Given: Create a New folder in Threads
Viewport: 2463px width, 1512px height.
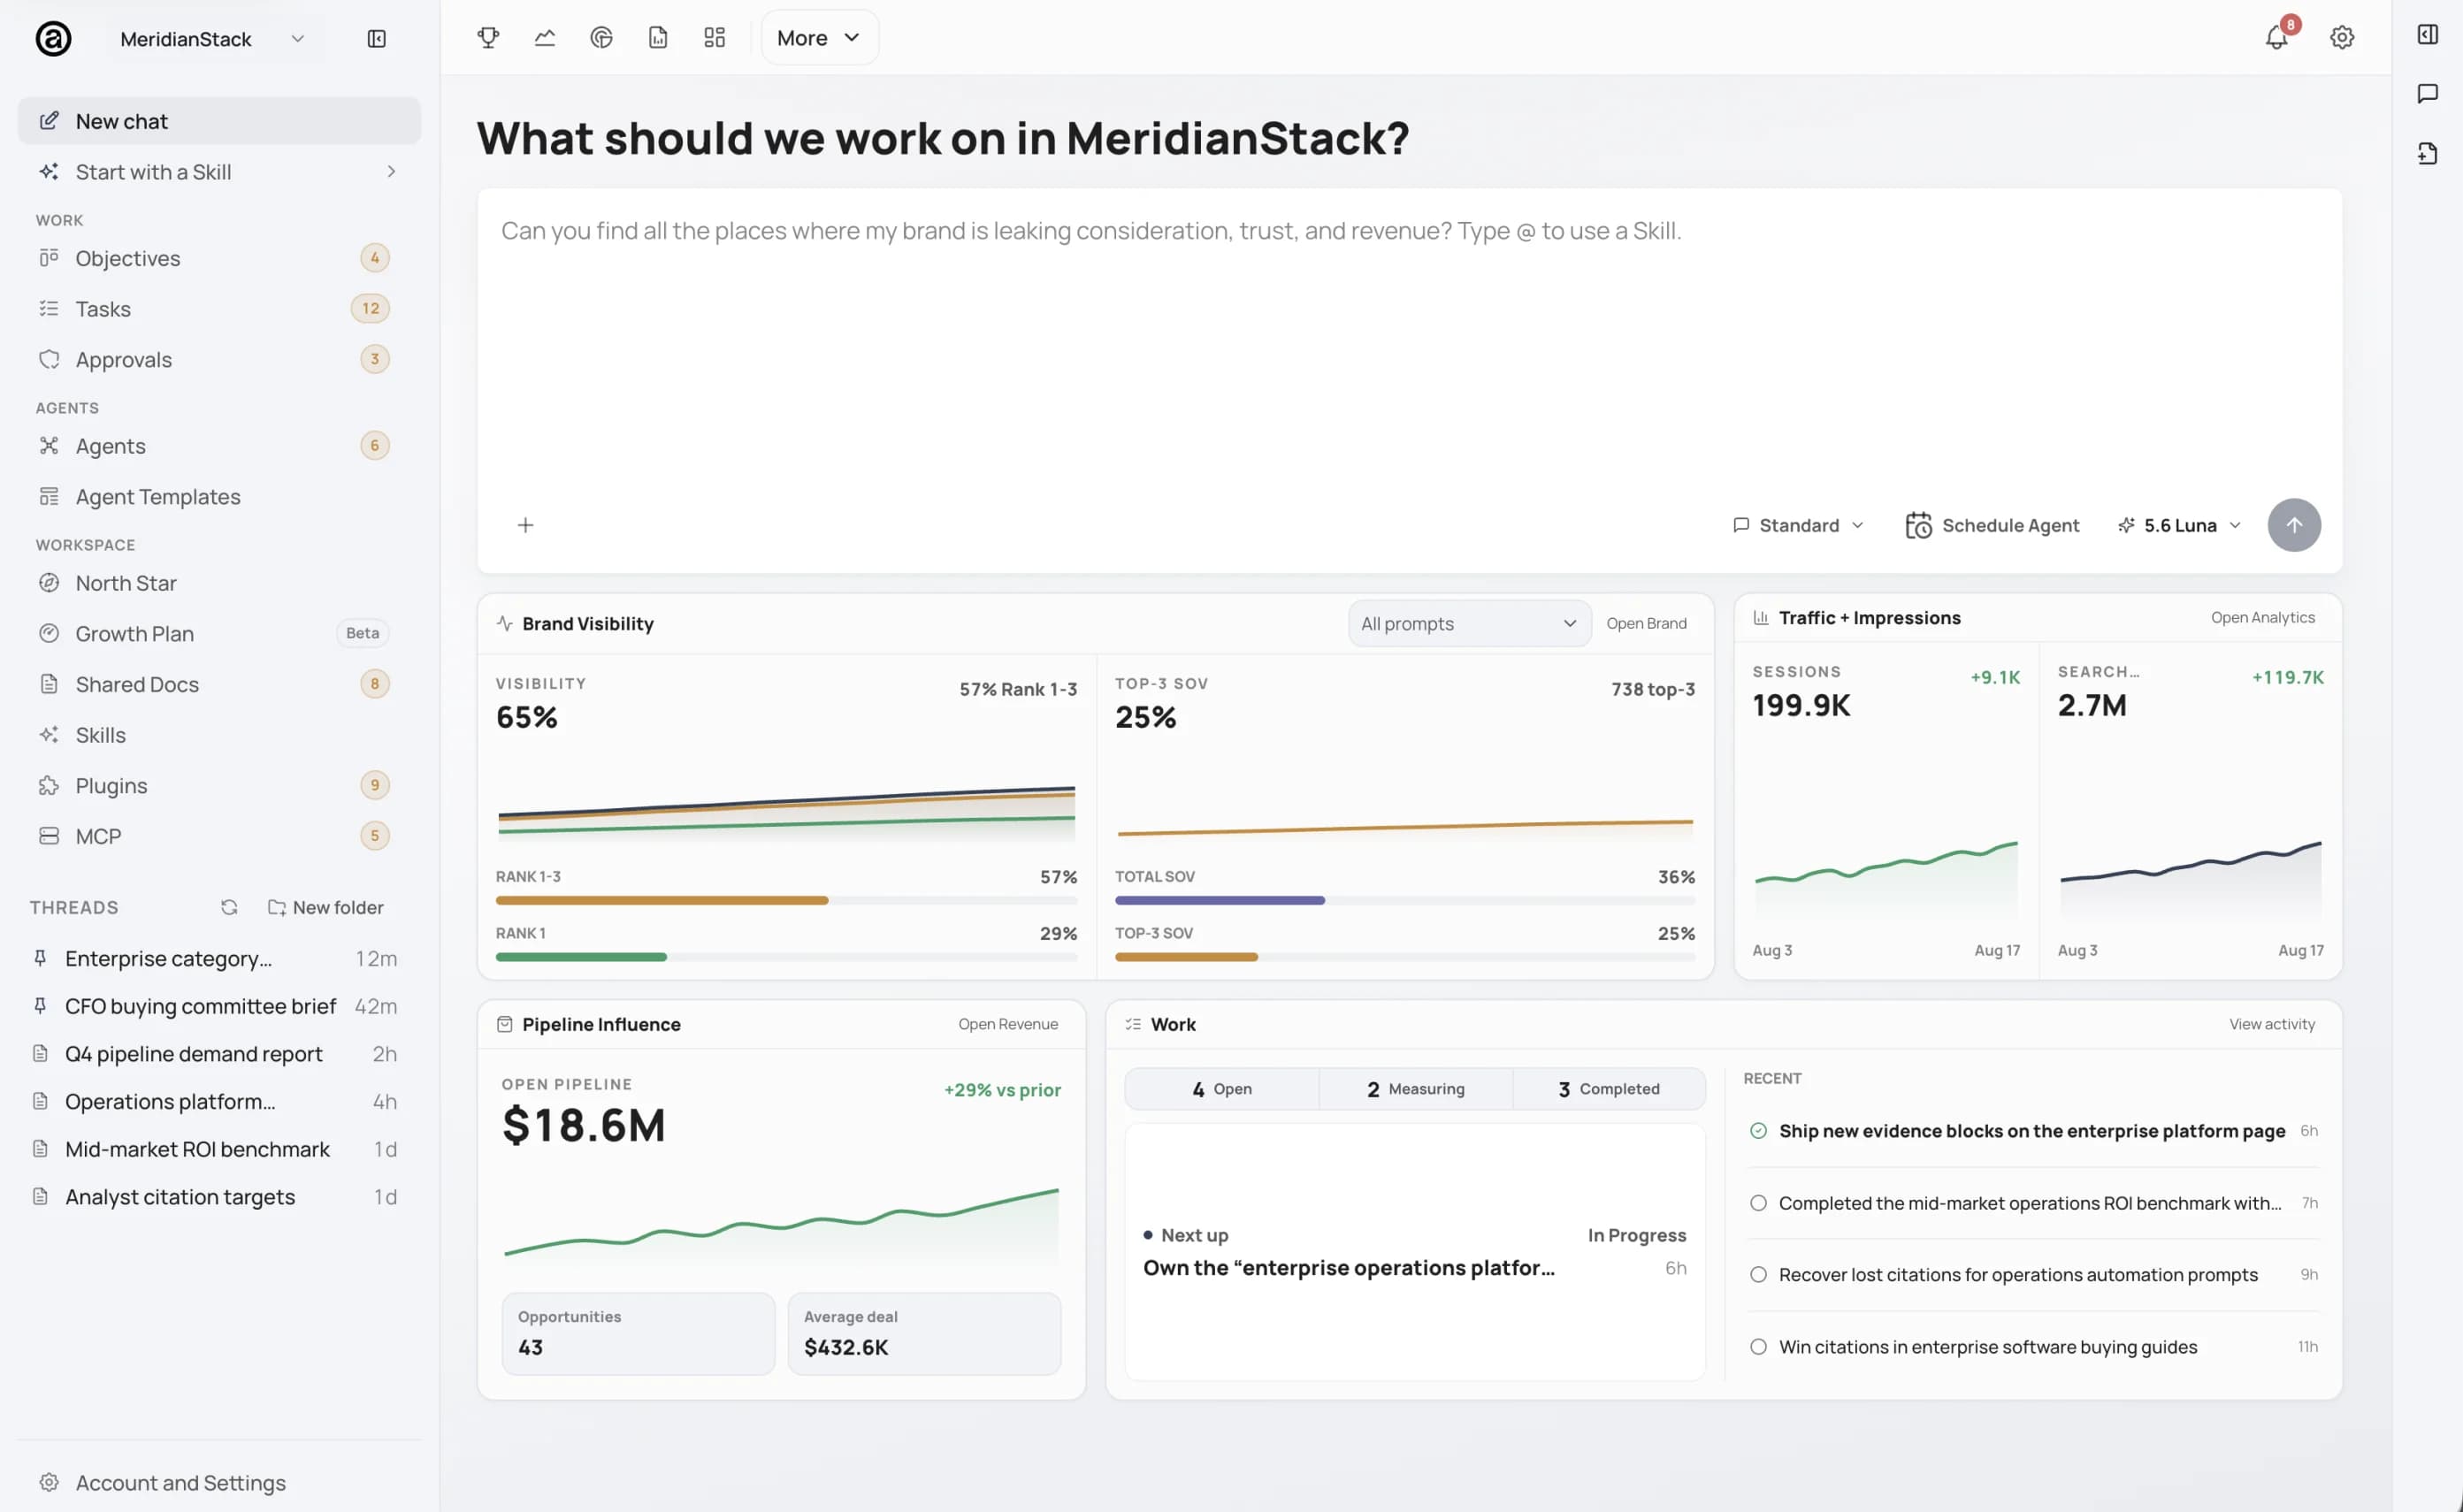Looking at the screenshot, I should [325, 907].
